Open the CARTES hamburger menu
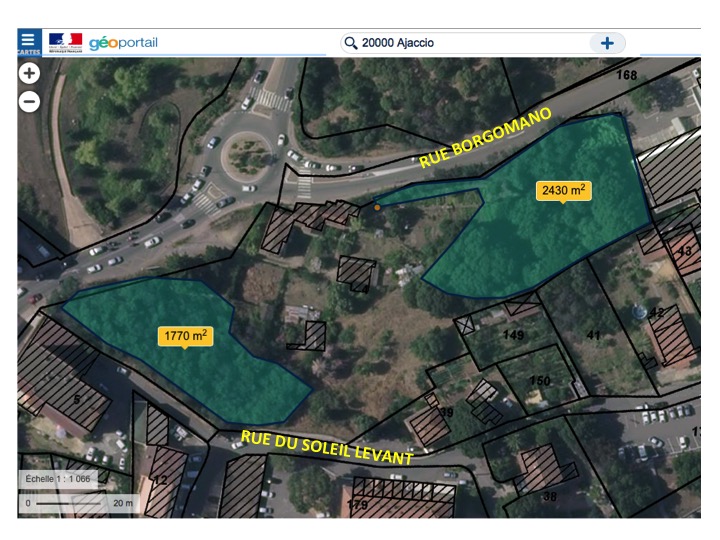This screenshot has width=720, height=540. tap(29, 43)
